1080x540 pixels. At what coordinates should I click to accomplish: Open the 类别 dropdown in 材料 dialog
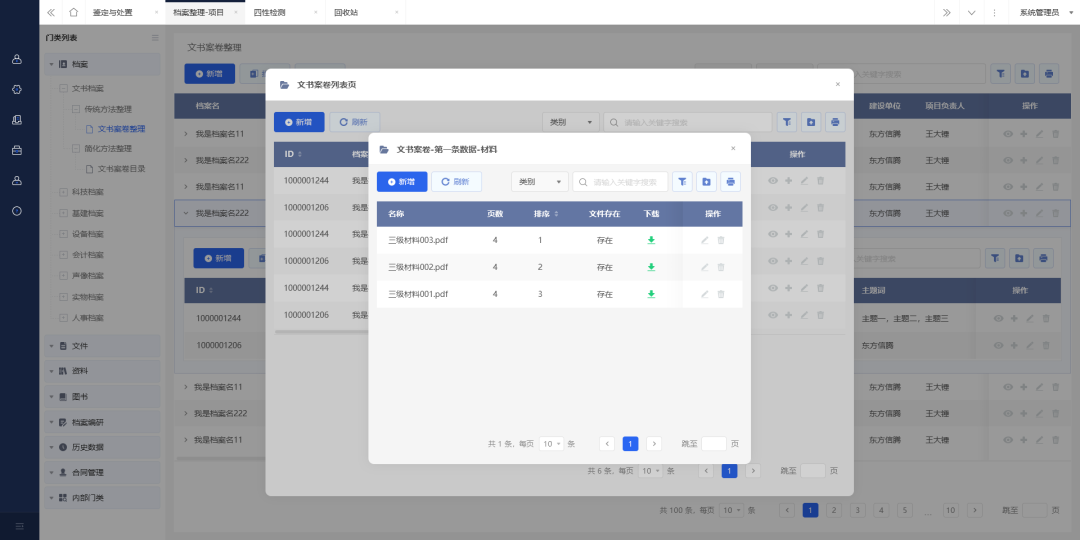pos(540,182)
